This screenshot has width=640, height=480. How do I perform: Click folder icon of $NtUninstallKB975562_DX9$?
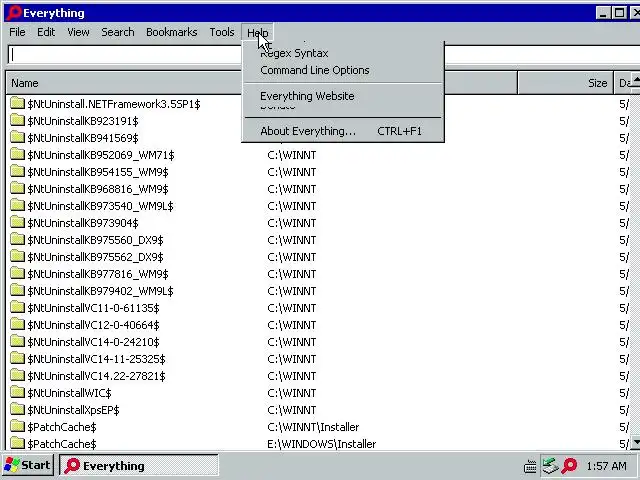18,256
